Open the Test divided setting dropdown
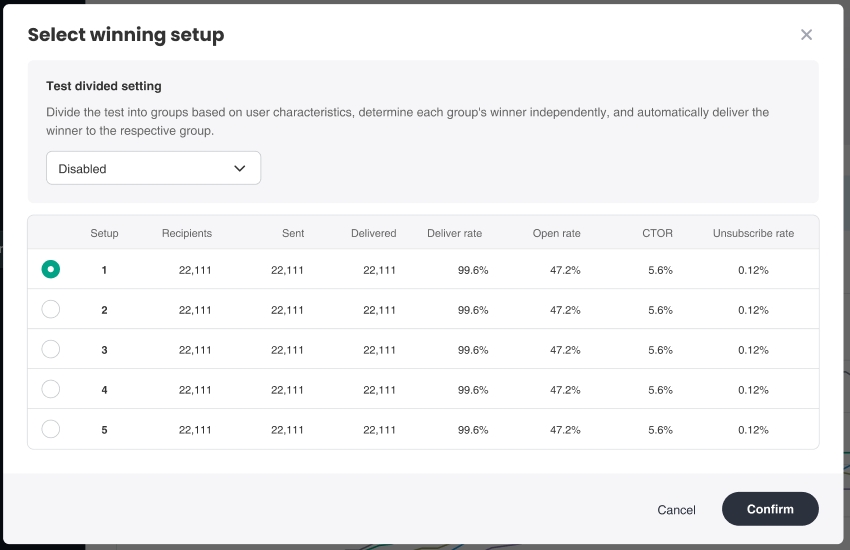This screenshot has height=550, width=850. (x=153, y=168)
